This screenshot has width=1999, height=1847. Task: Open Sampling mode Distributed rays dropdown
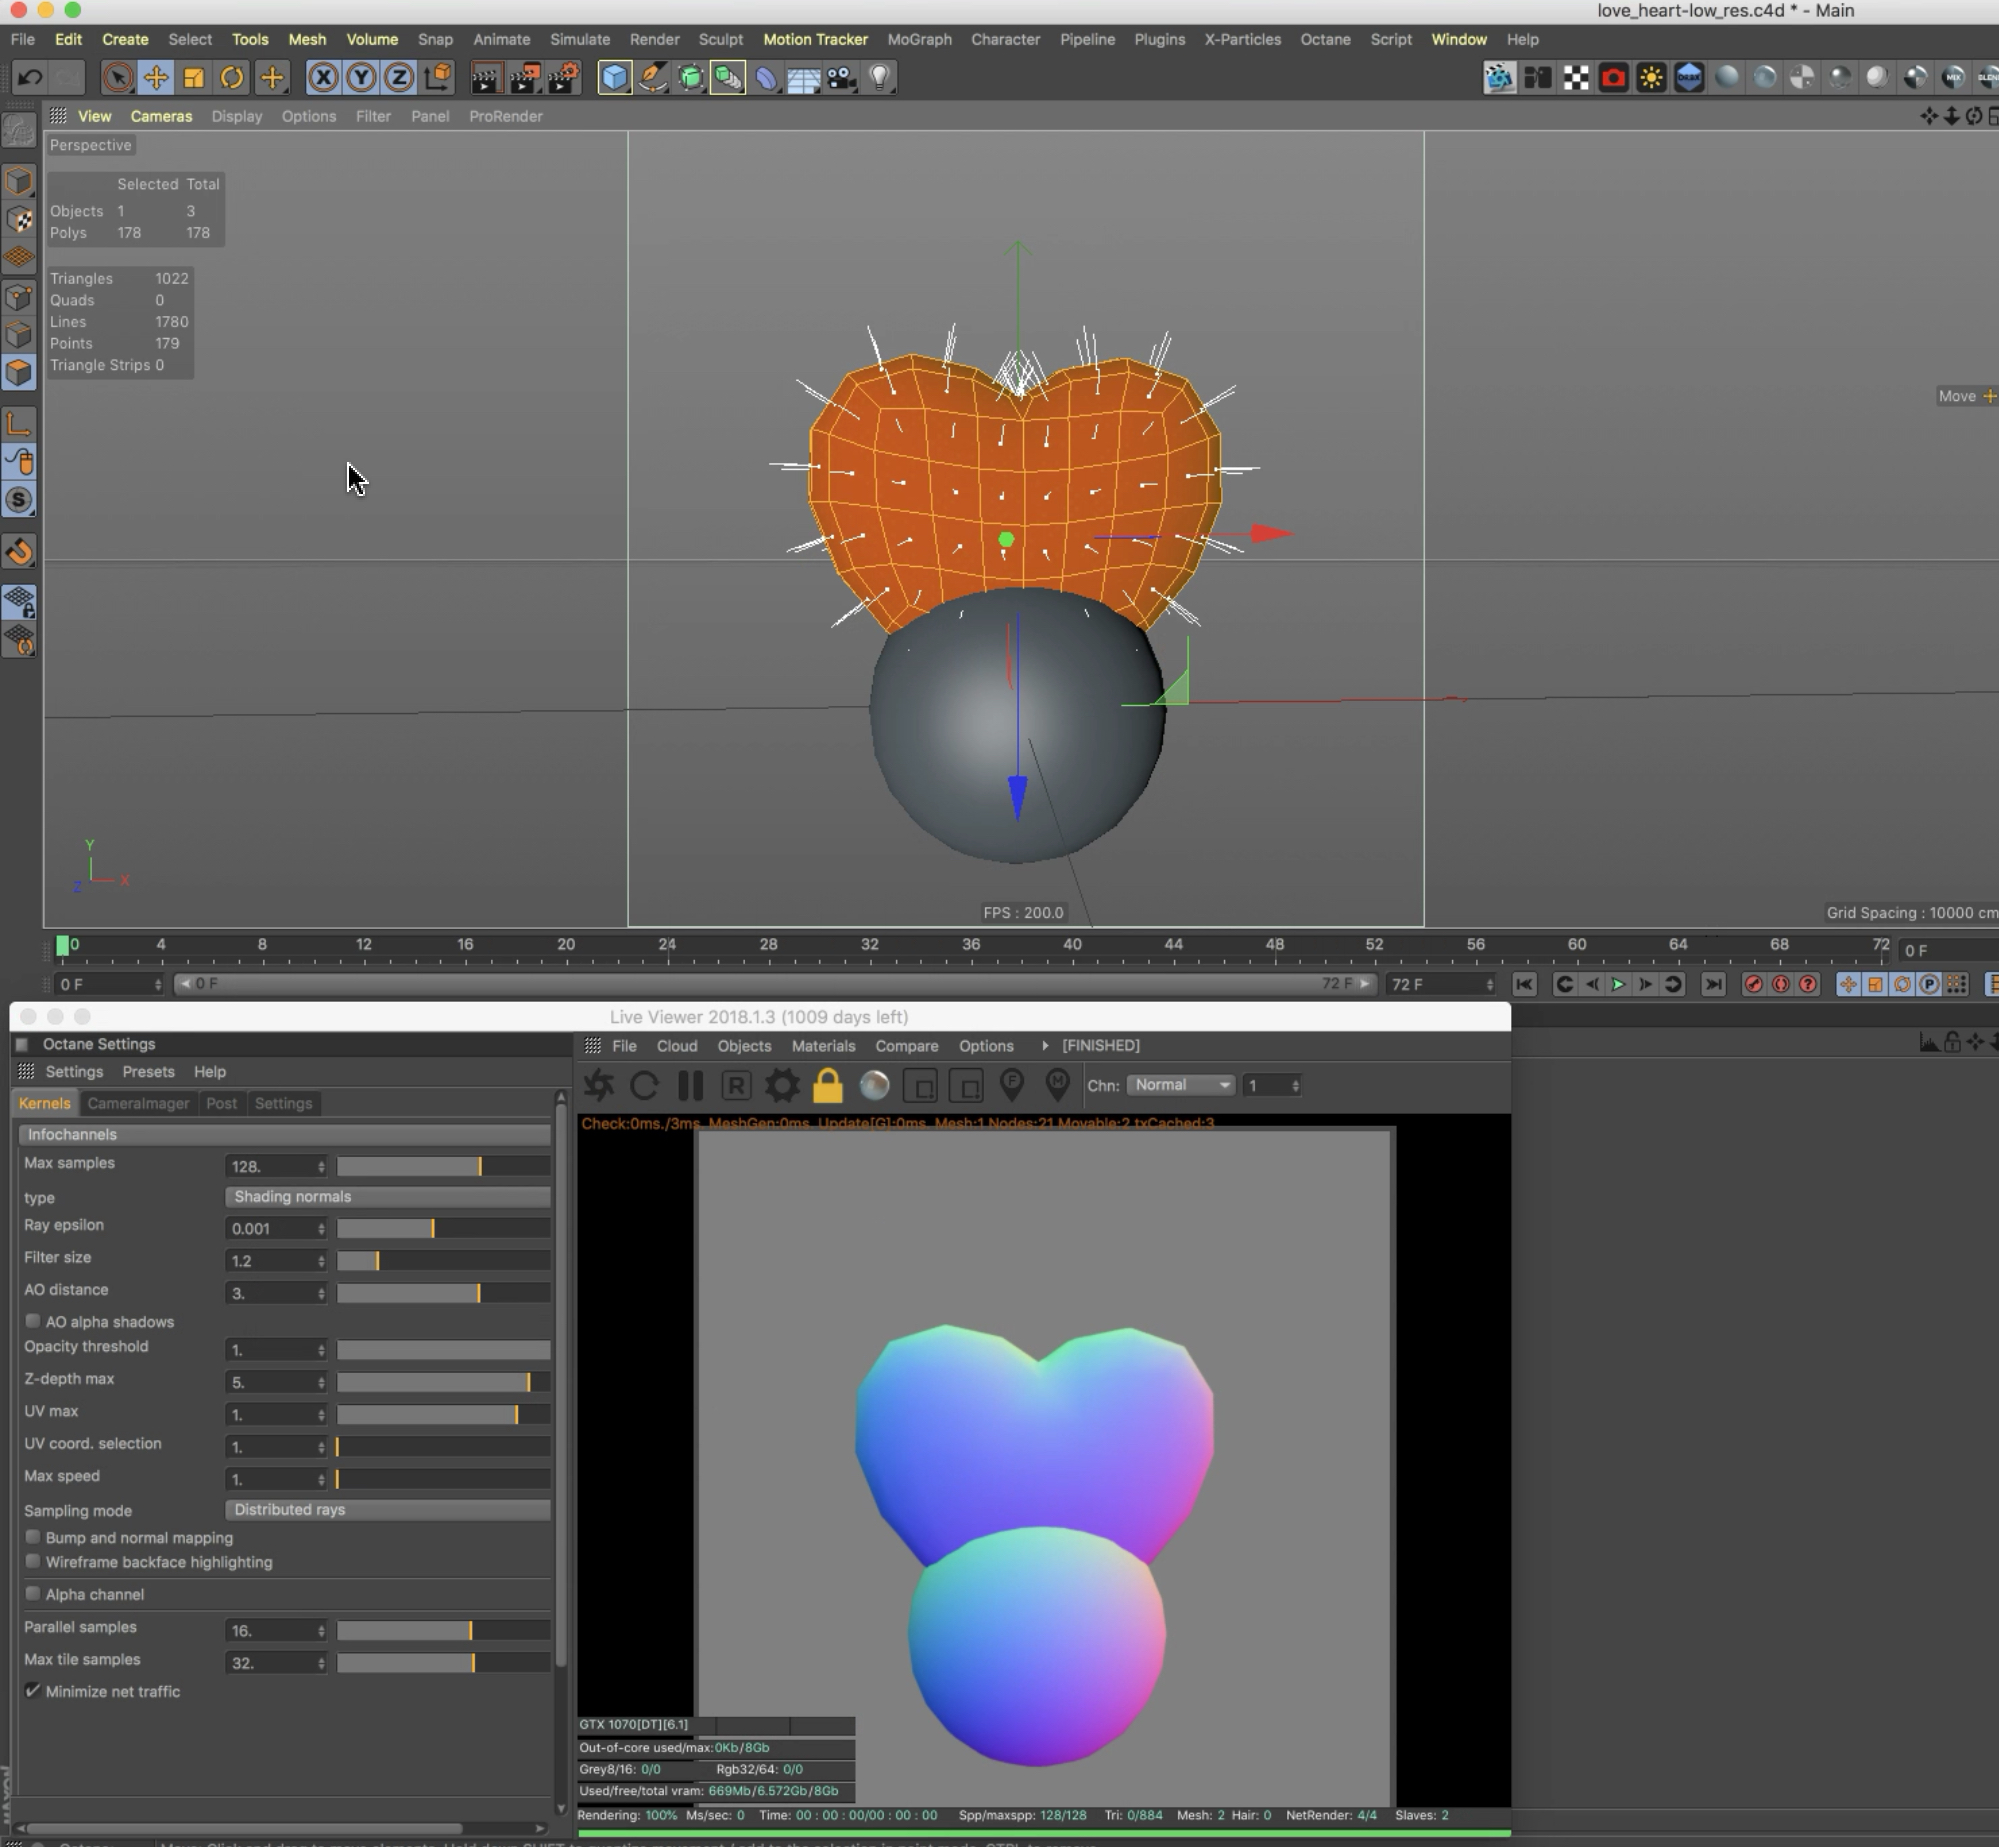[388, 1510]
